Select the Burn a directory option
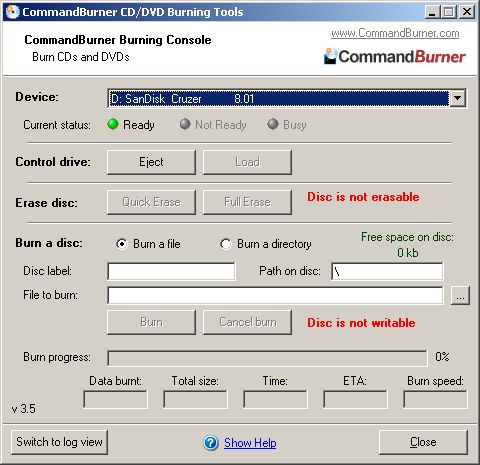480x465 pixels. [226, 244]
